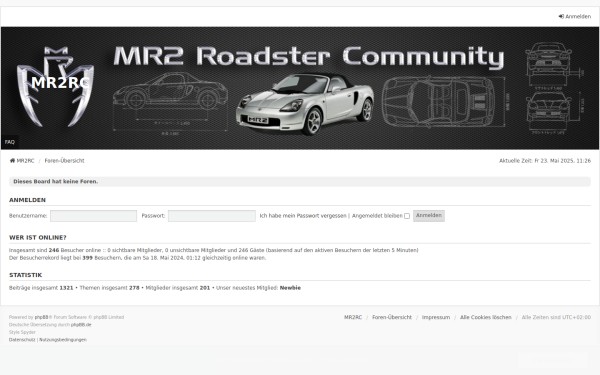Open Foren-Übersicht in the breadcrumb
Viewport: 600px width, 375px height.
click(x=64, y=161)
